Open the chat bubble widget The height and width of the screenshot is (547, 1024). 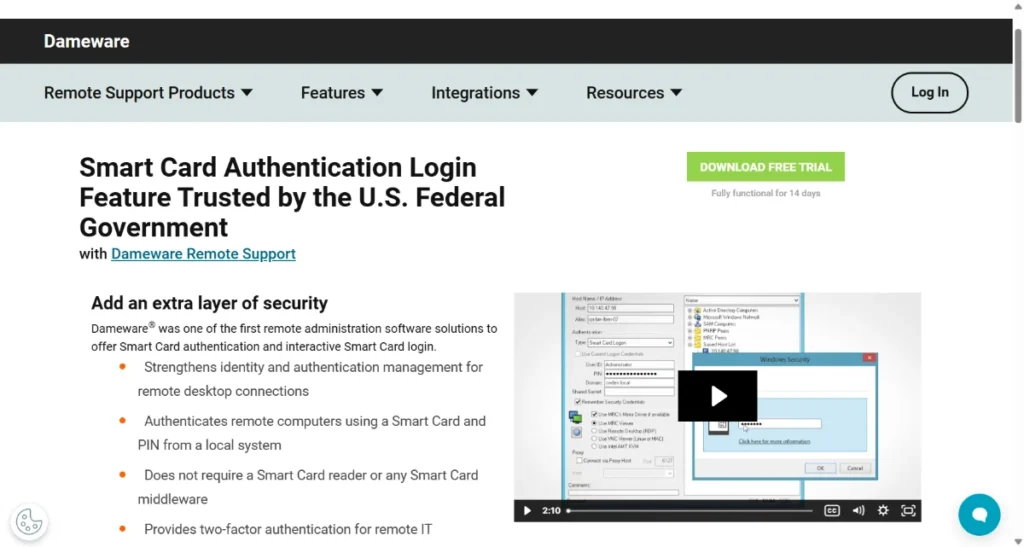coord(979,514)
